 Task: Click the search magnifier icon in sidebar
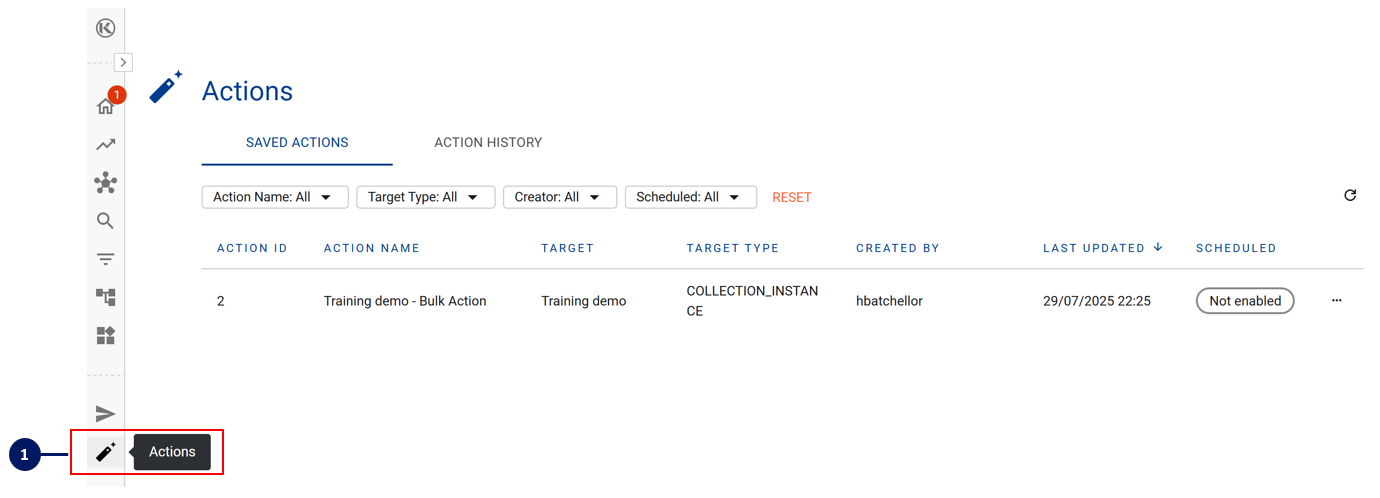click(x=105, y=221)
